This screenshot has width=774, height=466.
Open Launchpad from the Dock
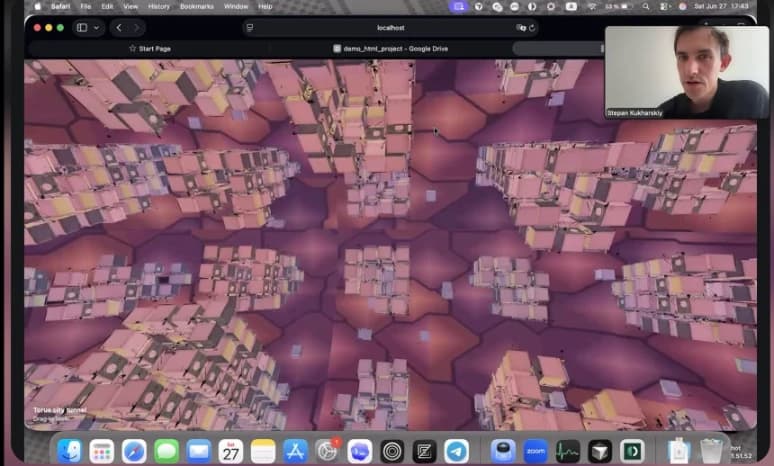coord(102,451)
